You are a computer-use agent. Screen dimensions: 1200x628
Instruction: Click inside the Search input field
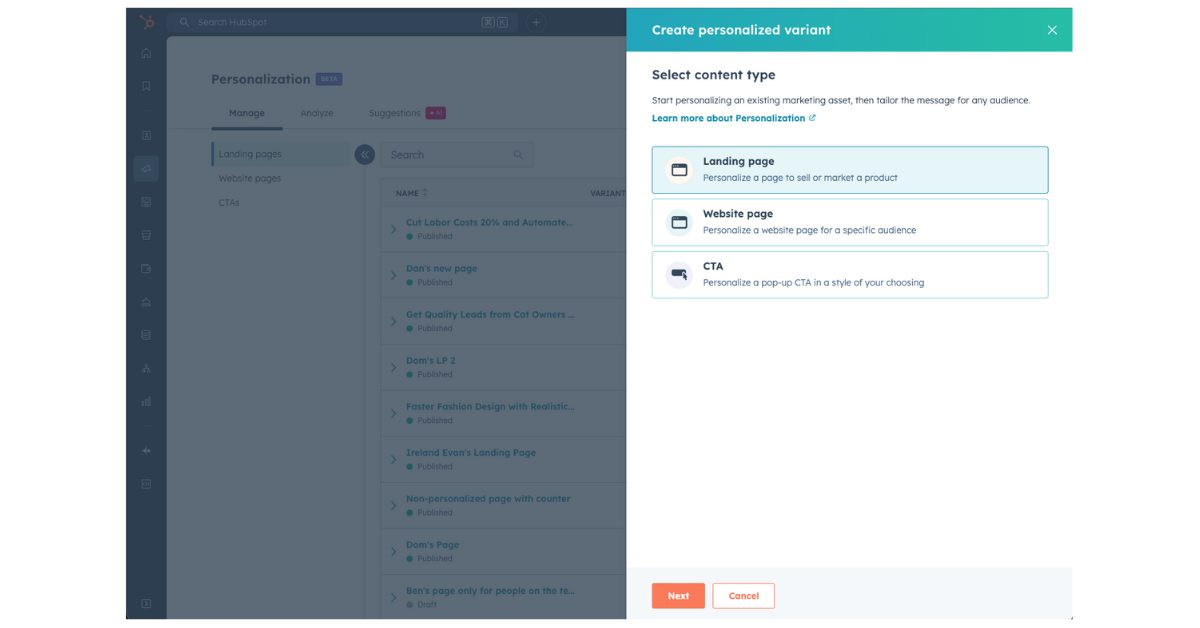coord(440,155)
